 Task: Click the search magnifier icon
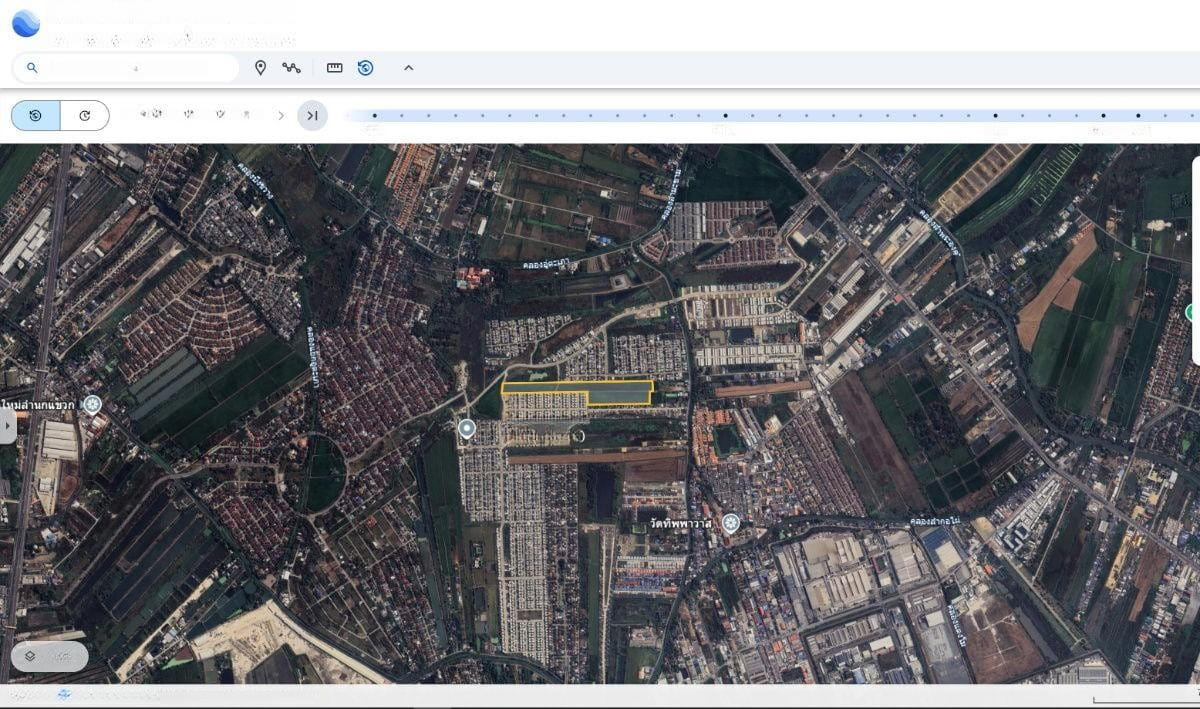[x=32, y=68]
